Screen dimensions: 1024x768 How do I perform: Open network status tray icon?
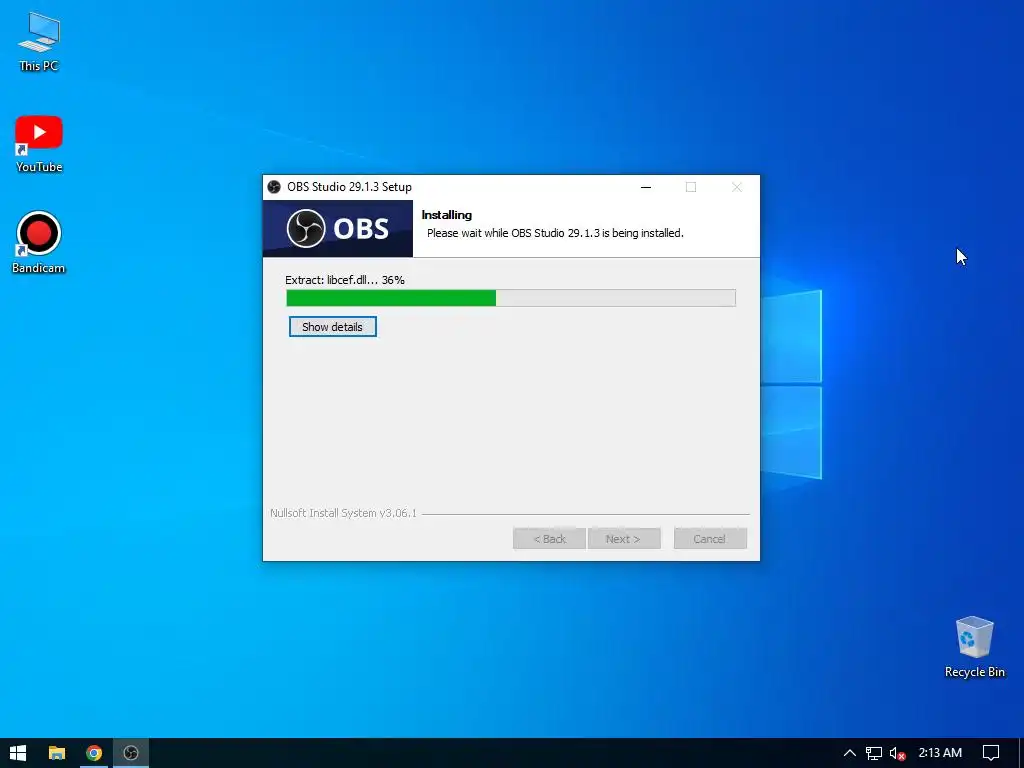874,753
